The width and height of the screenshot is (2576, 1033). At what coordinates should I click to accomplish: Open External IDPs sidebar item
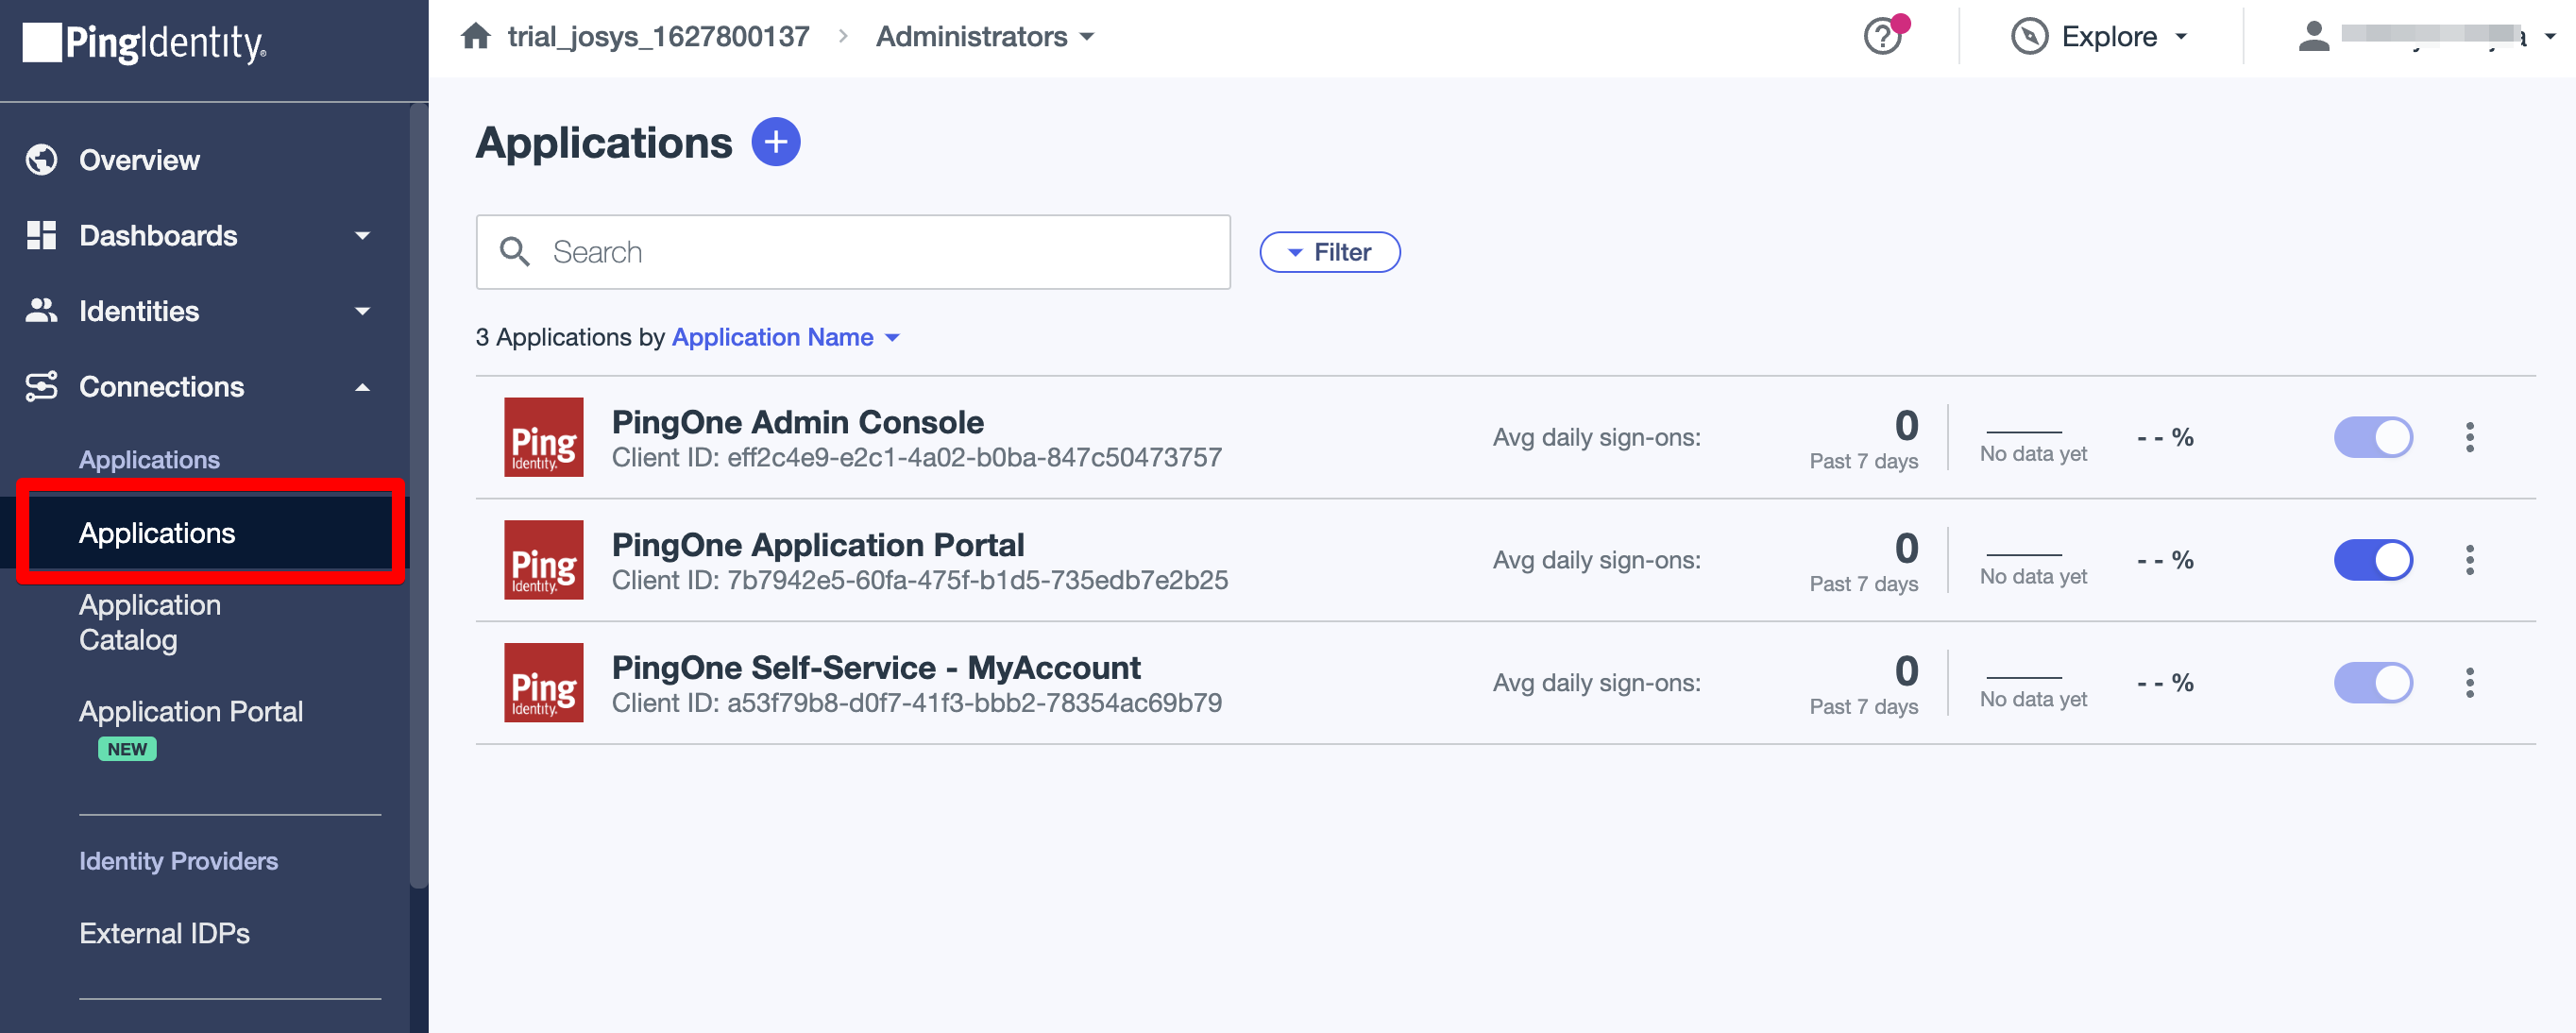click(x=164, y=933)
